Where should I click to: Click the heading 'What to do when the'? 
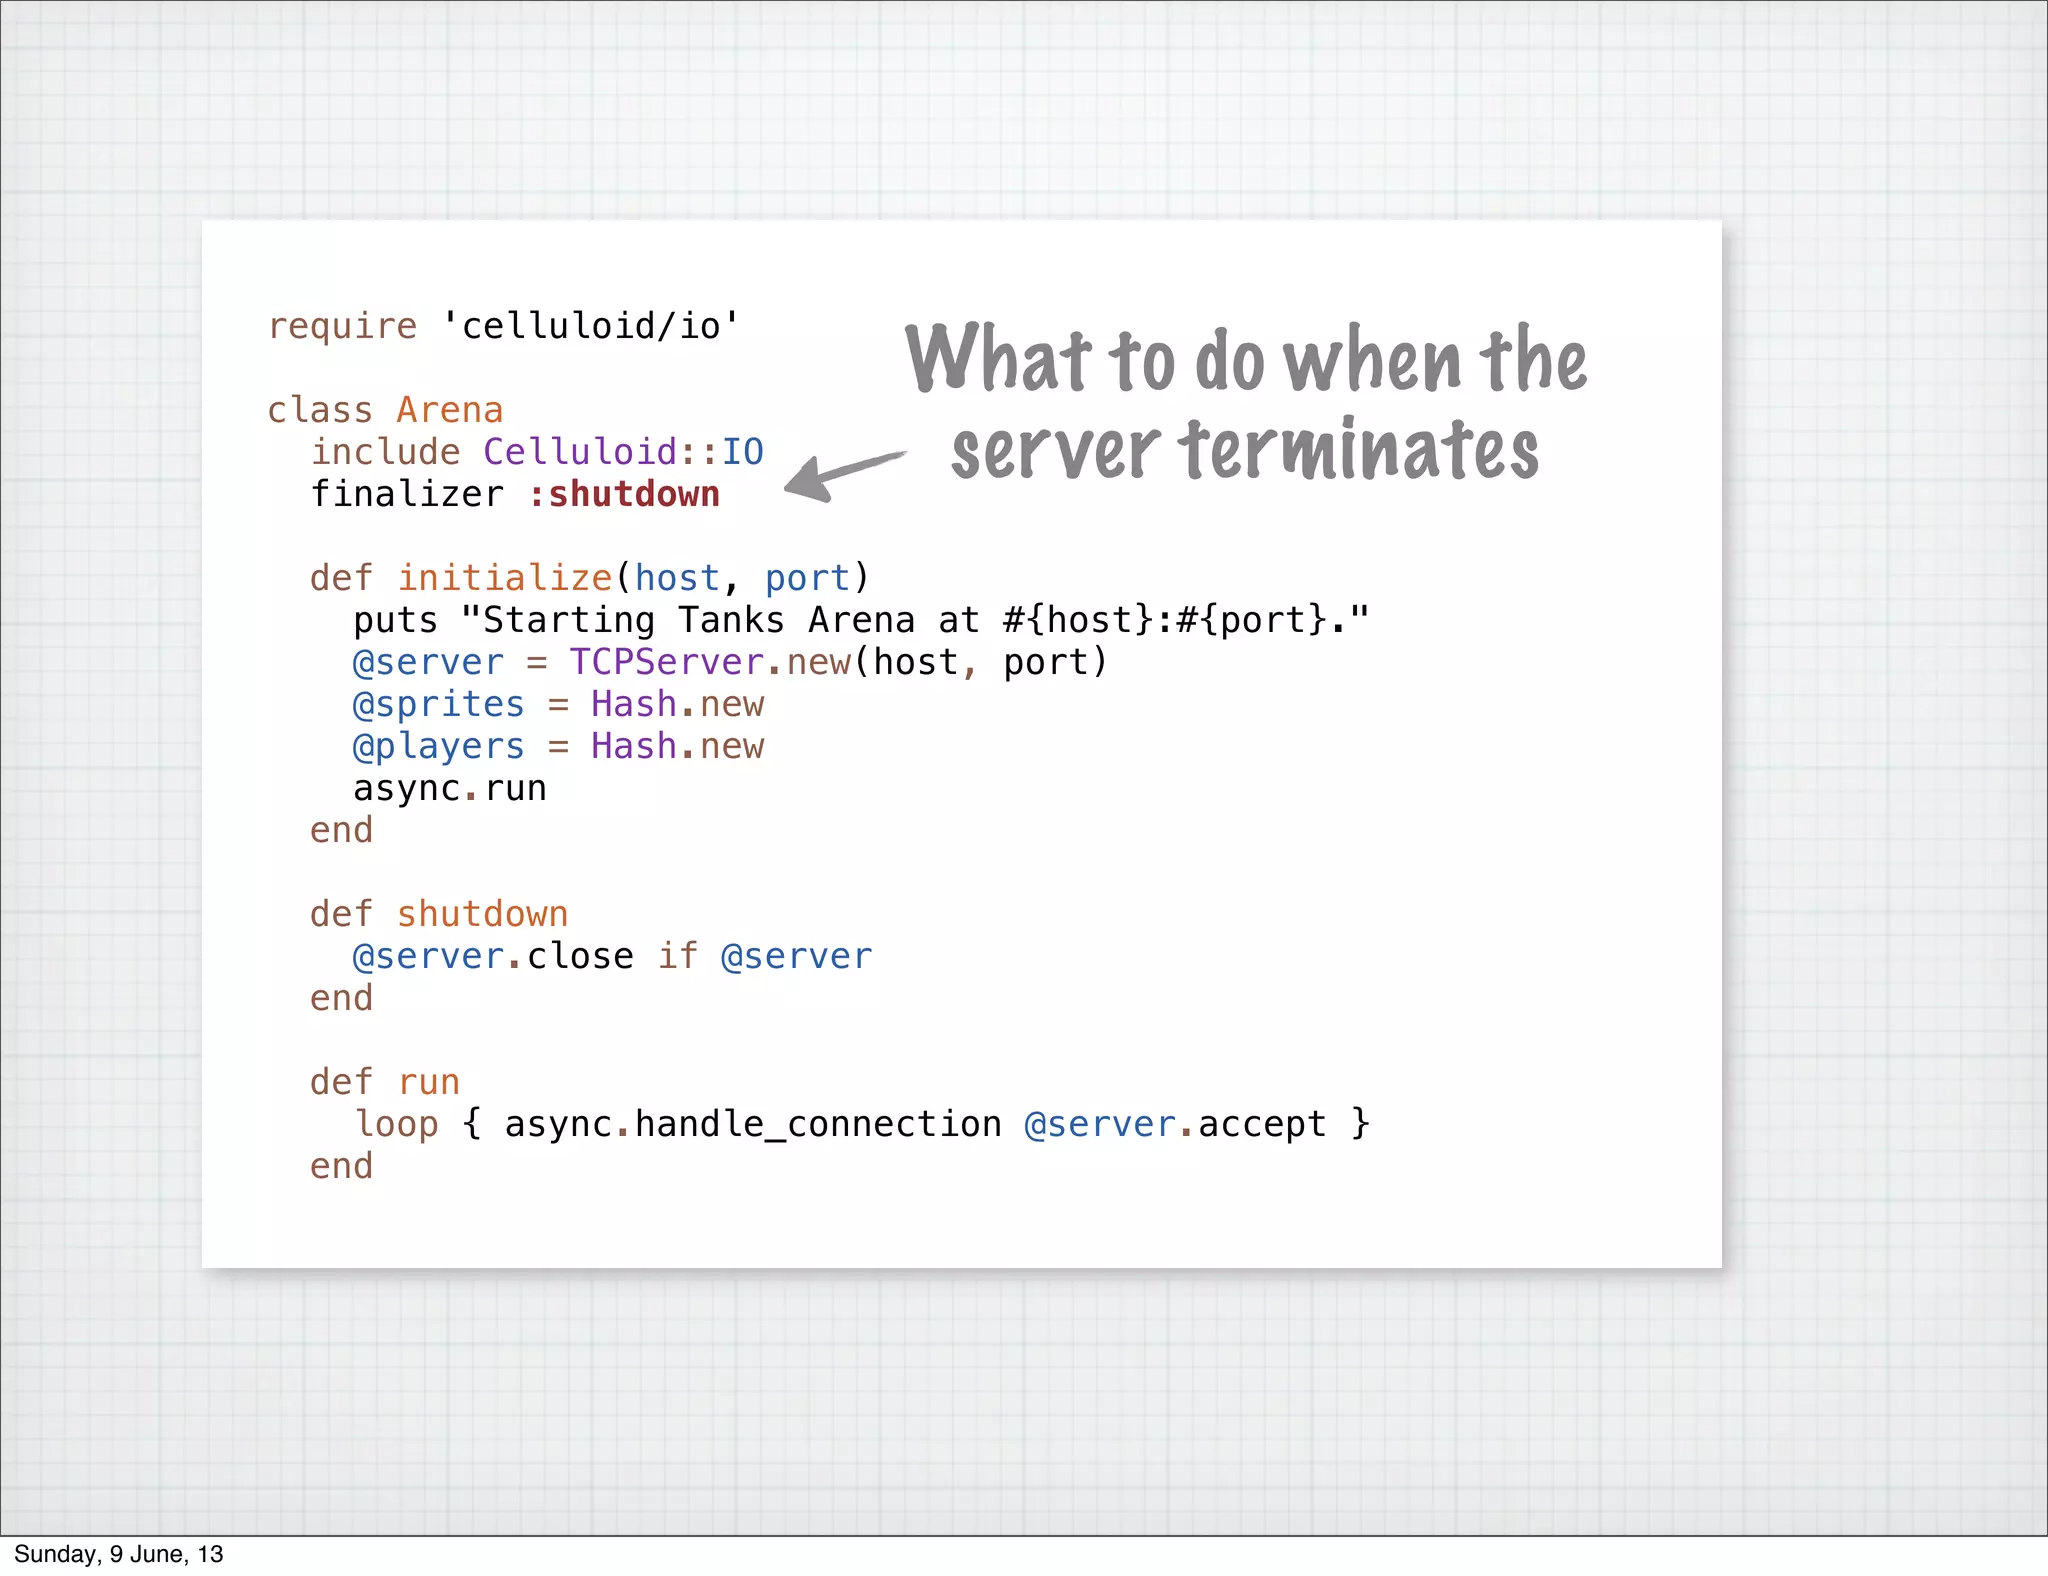(x=1245, y=360)
